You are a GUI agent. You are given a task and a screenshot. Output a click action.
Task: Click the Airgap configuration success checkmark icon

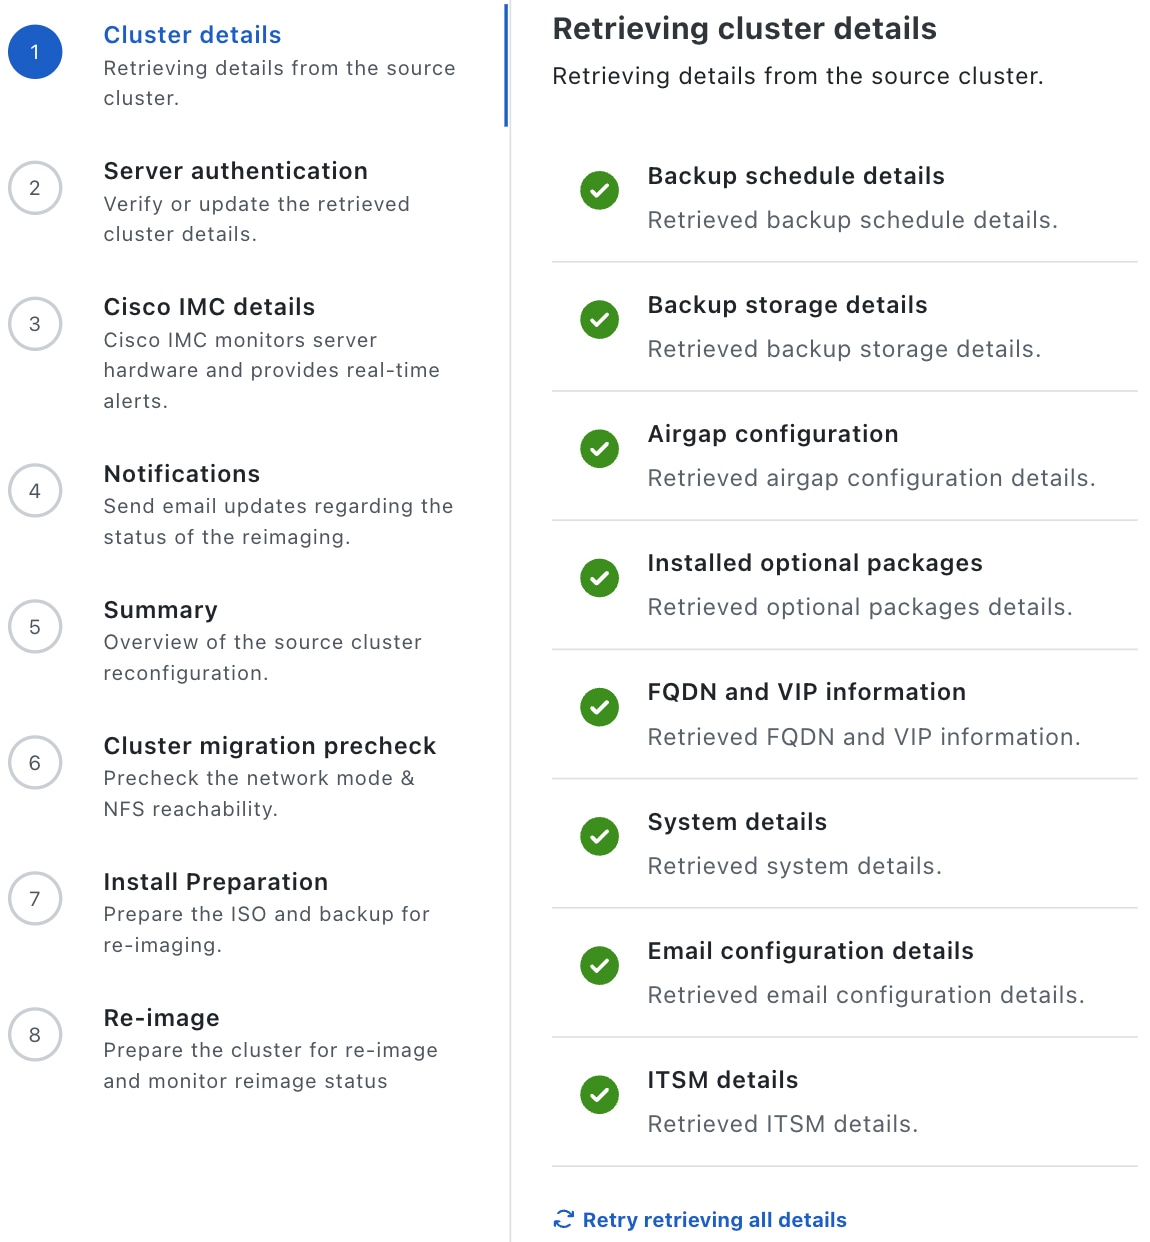click(599, 448)
